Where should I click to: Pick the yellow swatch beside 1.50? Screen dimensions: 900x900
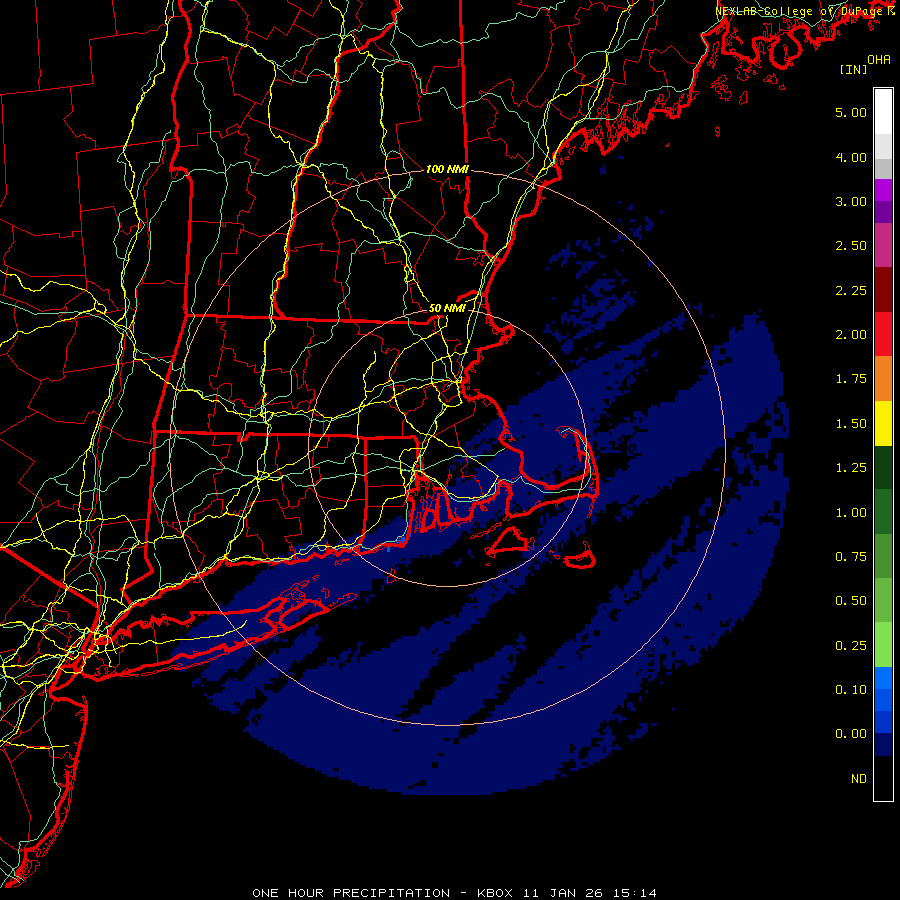click(x=883, y=423)
